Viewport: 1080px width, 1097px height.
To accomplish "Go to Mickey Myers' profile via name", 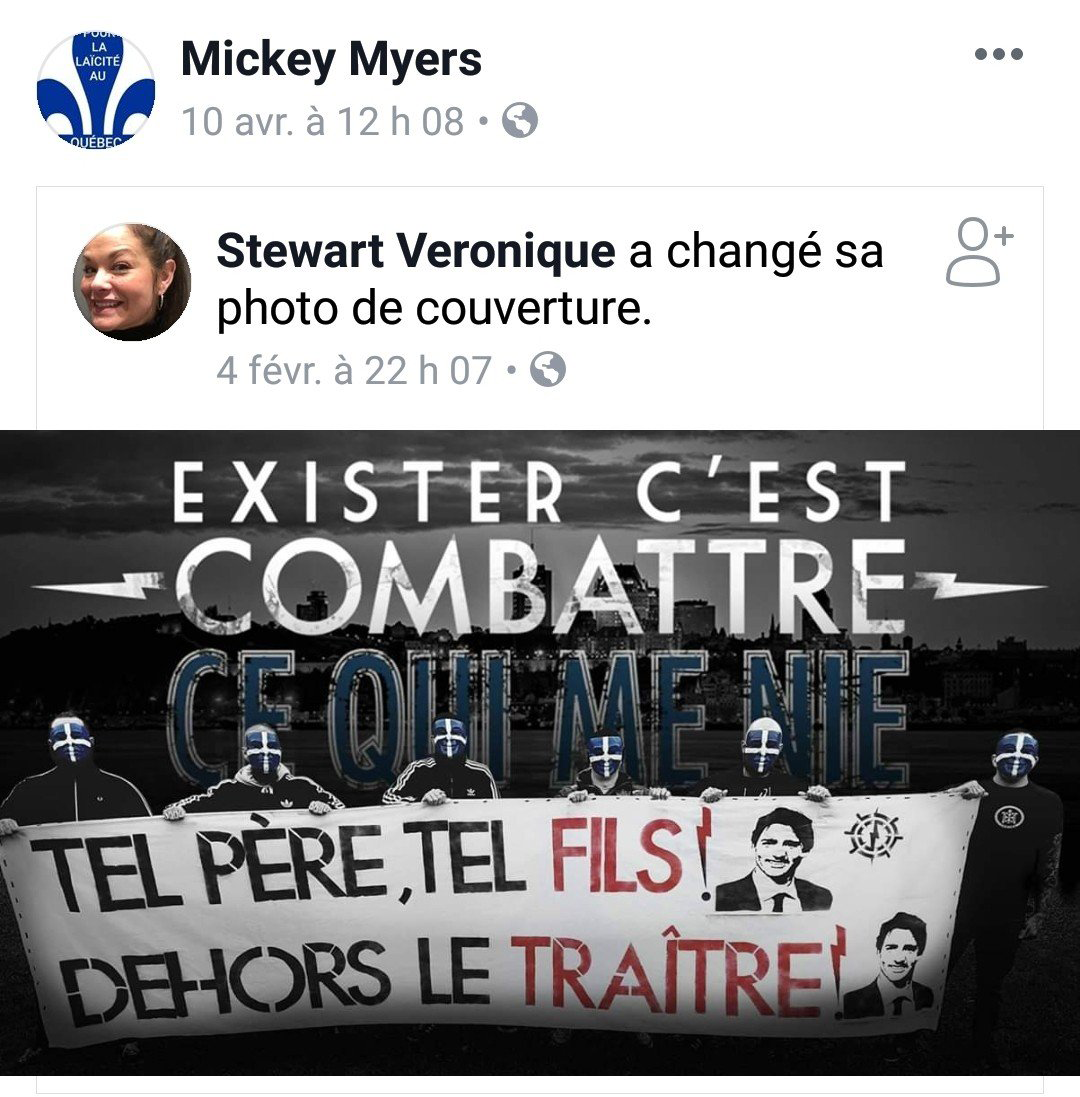I will click(332, 59).
